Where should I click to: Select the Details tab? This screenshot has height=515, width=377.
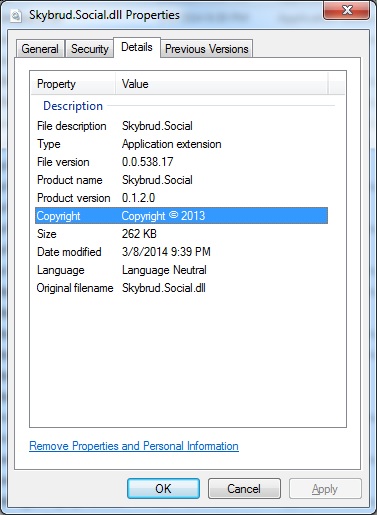(x=137, y=47)
